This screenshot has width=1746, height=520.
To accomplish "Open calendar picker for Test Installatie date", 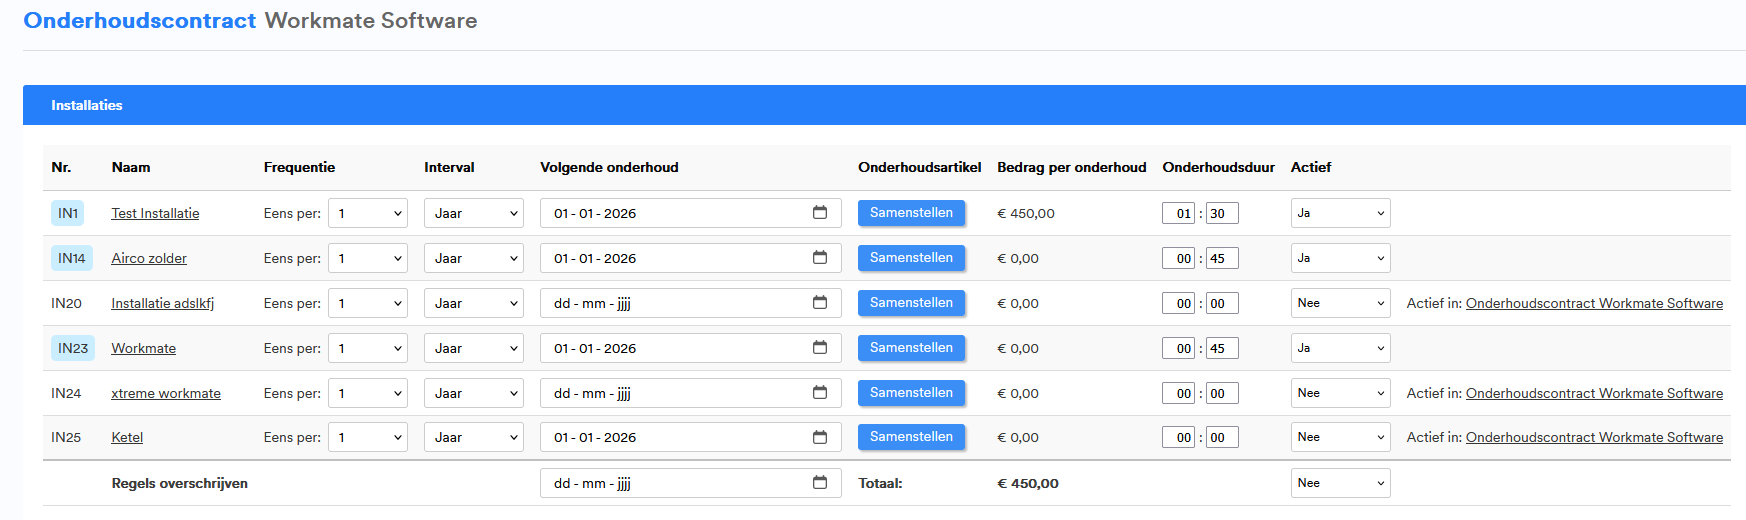I will pyautogui.click(x=820, y=213).
